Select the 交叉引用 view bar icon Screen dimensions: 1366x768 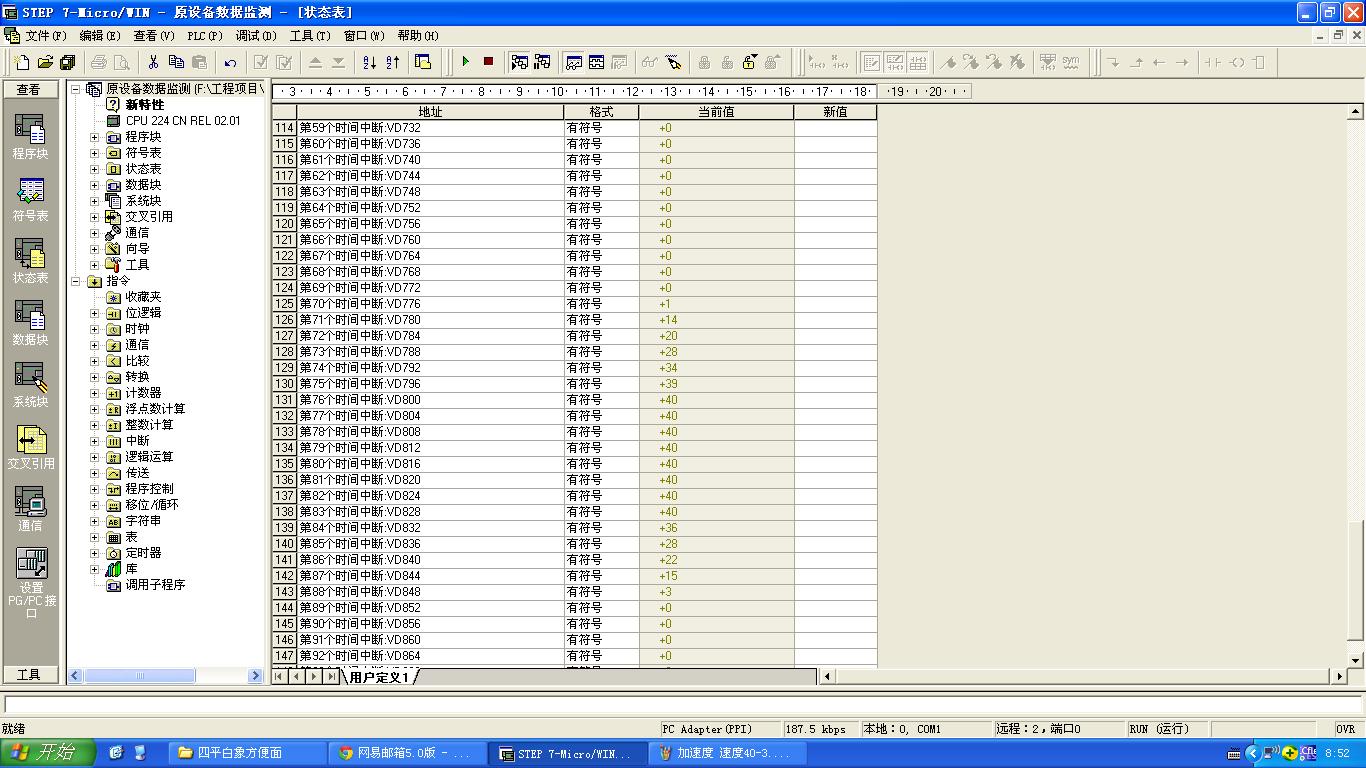30,440
